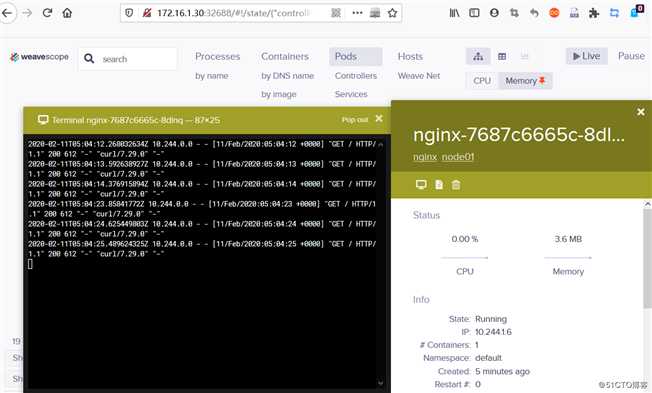Switch to table view mode
Viewport: 652px width, 393px height.
[502, 57]
